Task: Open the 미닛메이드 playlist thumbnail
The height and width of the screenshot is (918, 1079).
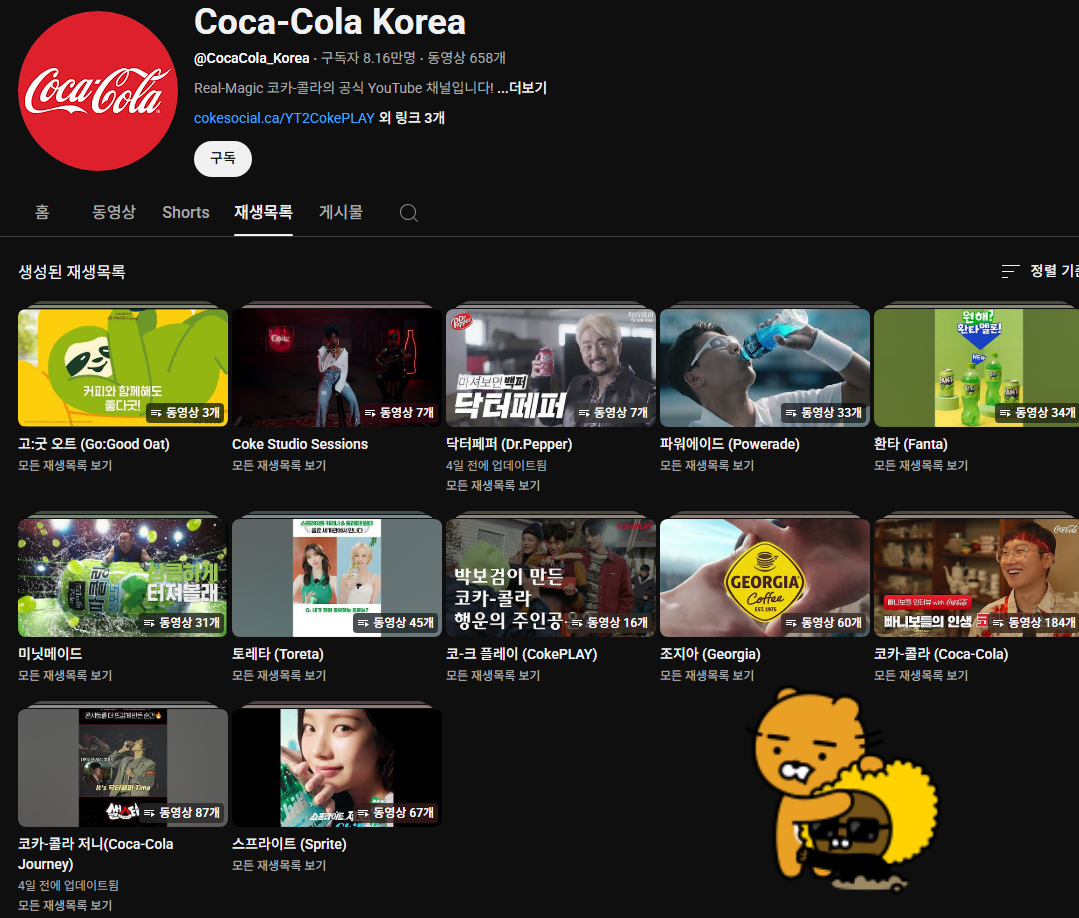Action: click(x=122, y=577)
